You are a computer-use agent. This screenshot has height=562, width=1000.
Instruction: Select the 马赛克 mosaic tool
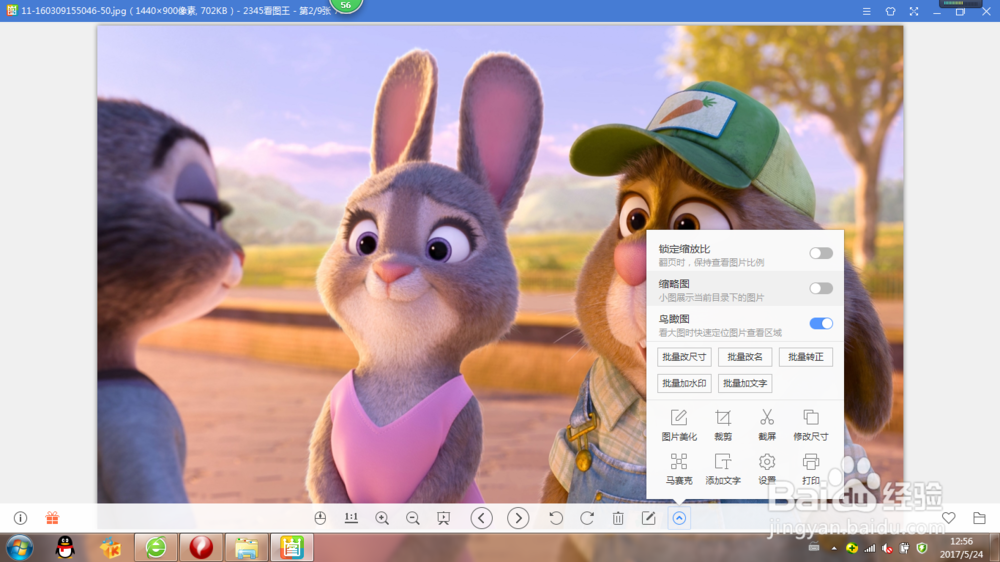coord(679,470)
